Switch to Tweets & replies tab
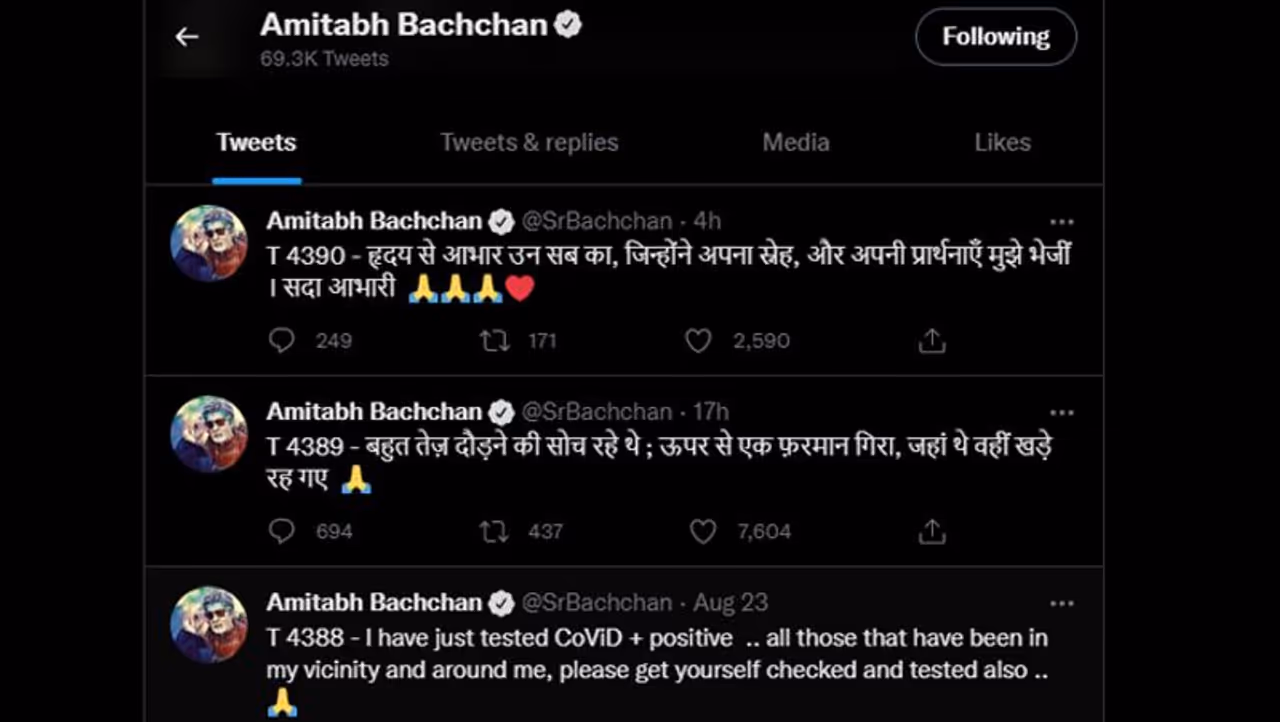 pos(529,142)
